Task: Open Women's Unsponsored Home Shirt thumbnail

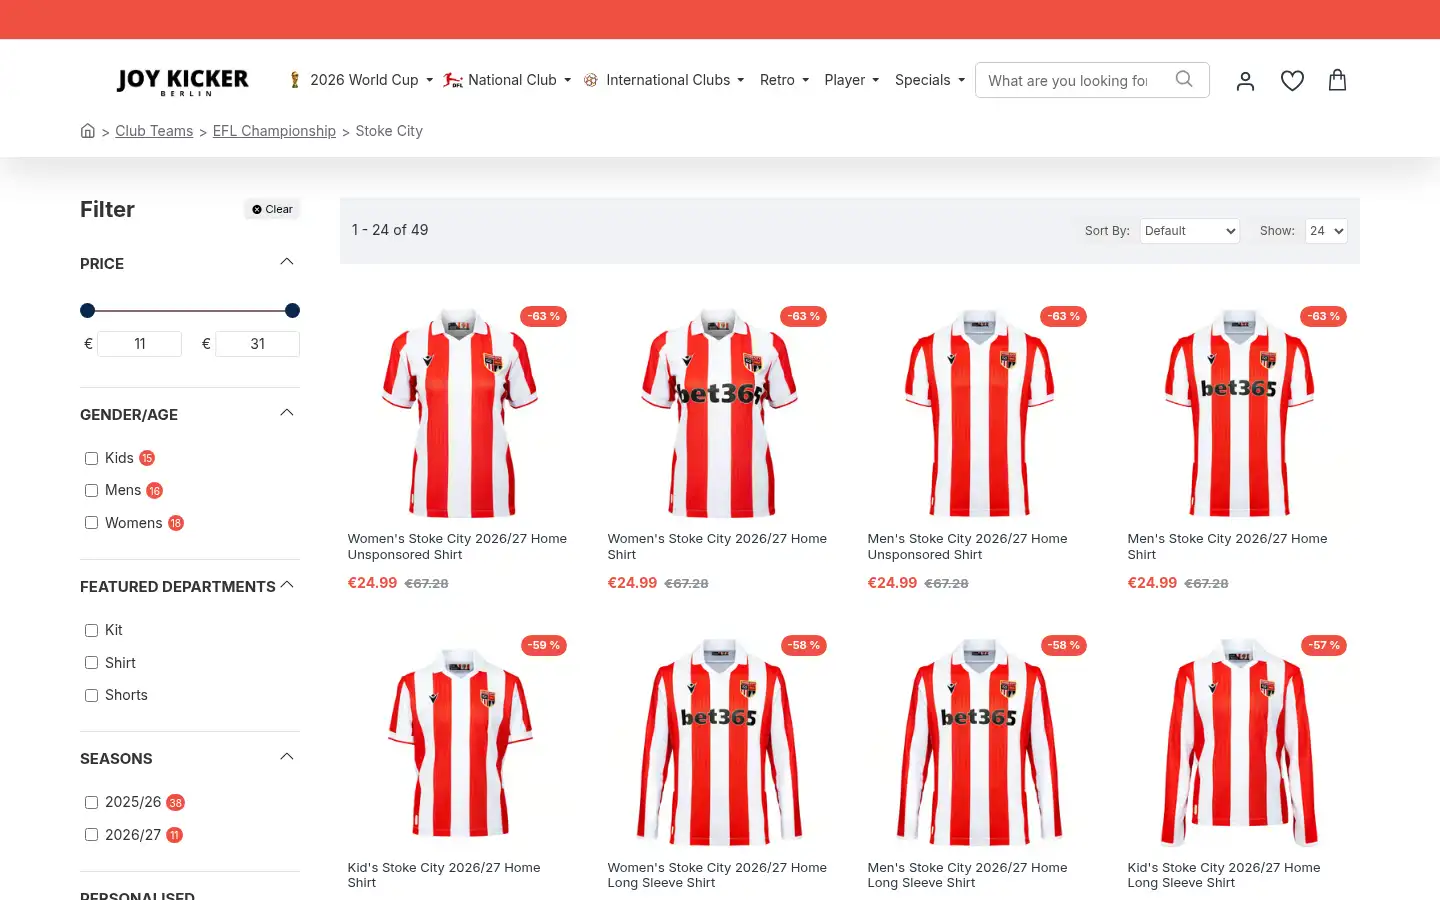Action: 460,412
